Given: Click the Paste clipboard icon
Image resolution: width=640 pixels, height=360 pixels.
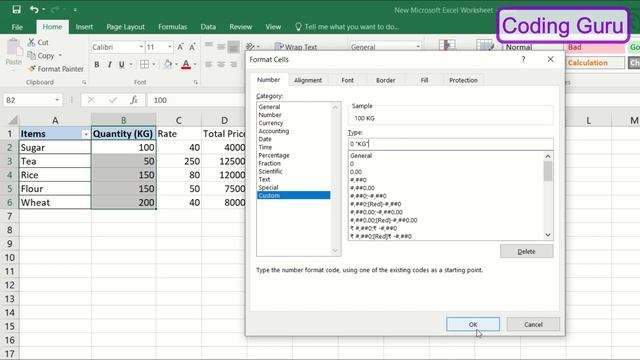Looking at the screenshot, I should pos(14,48).
